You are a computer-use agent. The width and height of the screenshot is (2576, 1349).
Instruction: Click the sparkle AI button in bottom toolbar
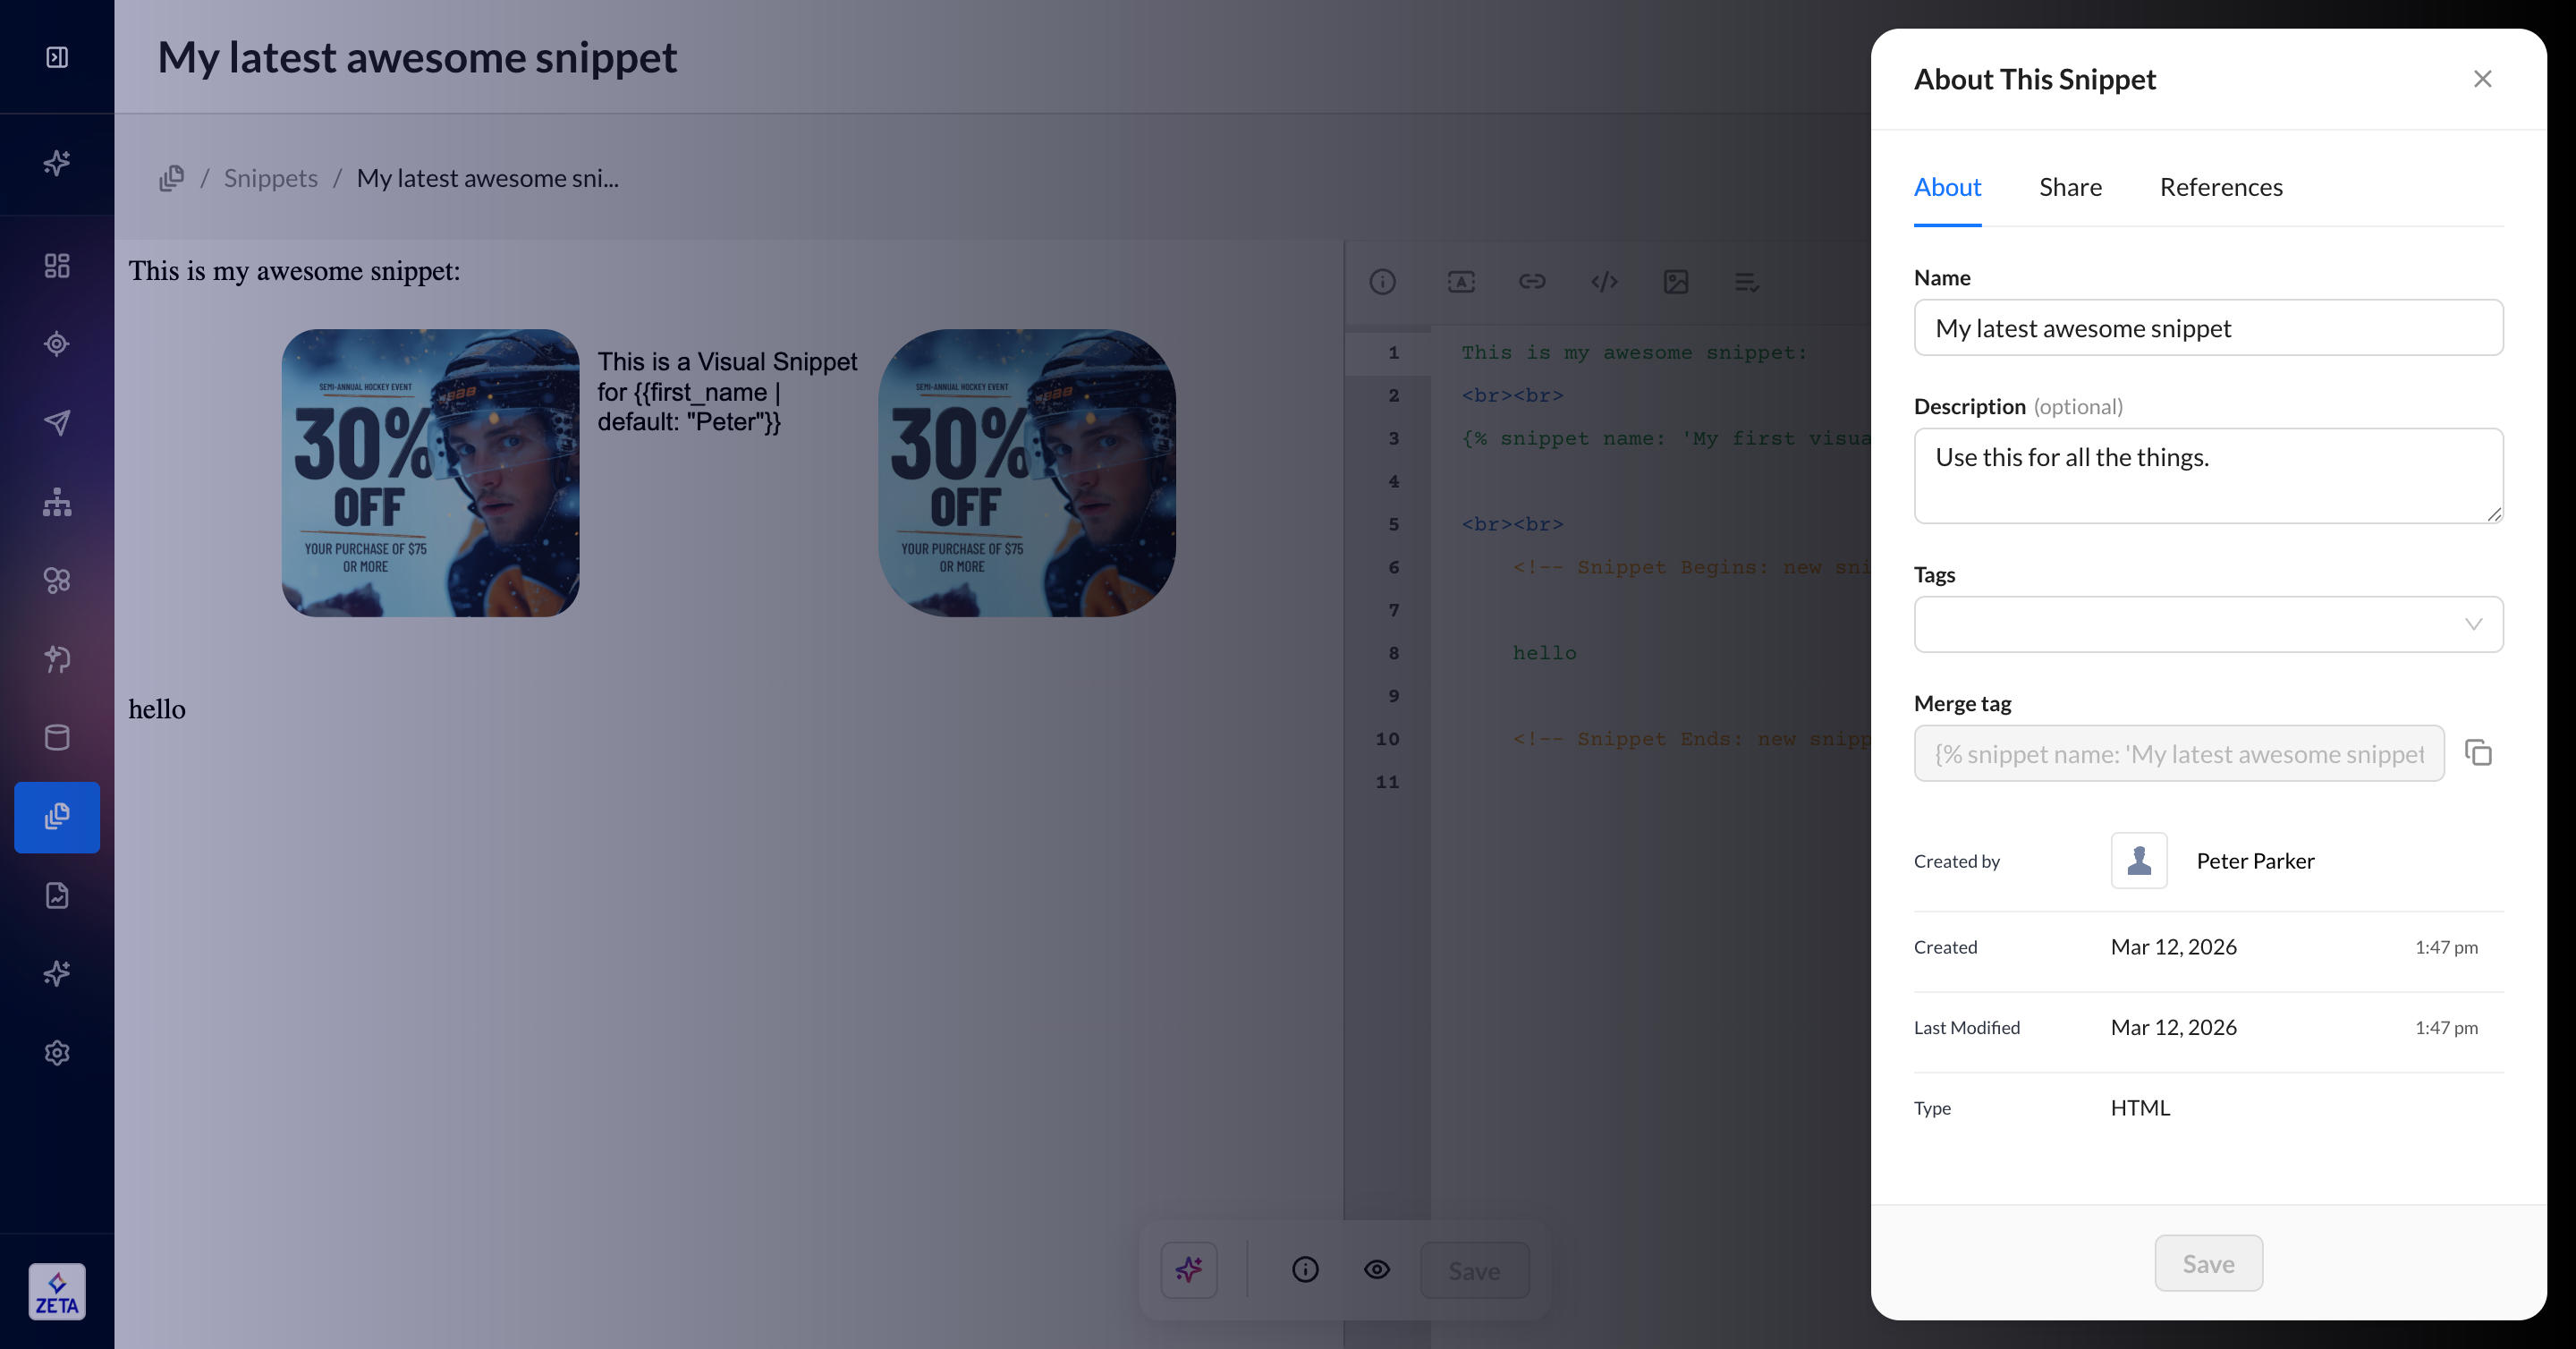[1189, 1270]
